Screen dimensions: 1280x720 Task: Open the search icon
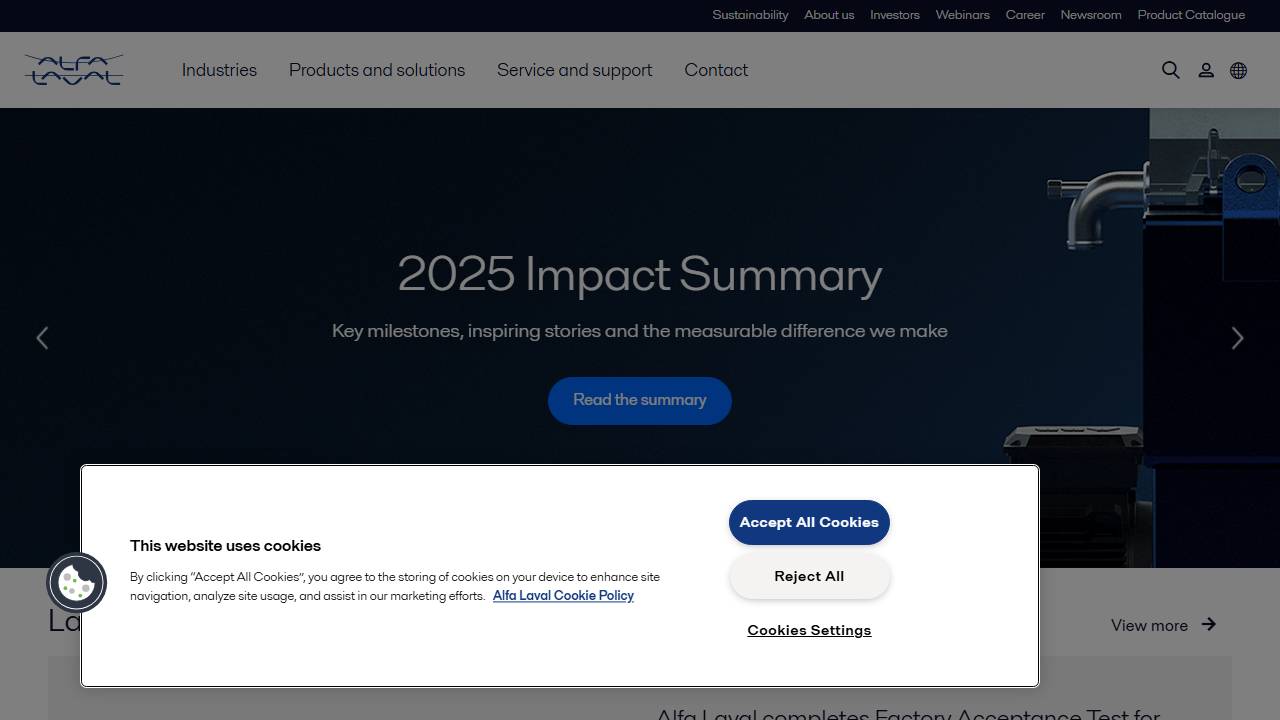point(1170,70)
